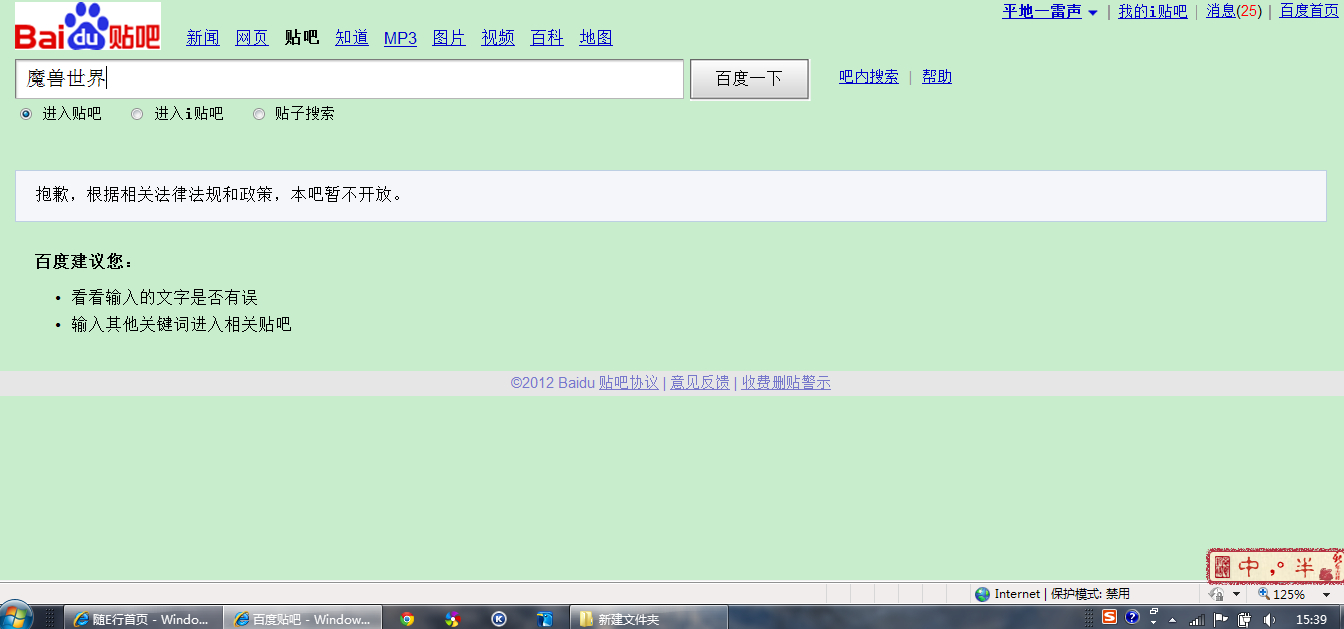
Task: Open the 吧内搜索 link
Action: [869, 77]
